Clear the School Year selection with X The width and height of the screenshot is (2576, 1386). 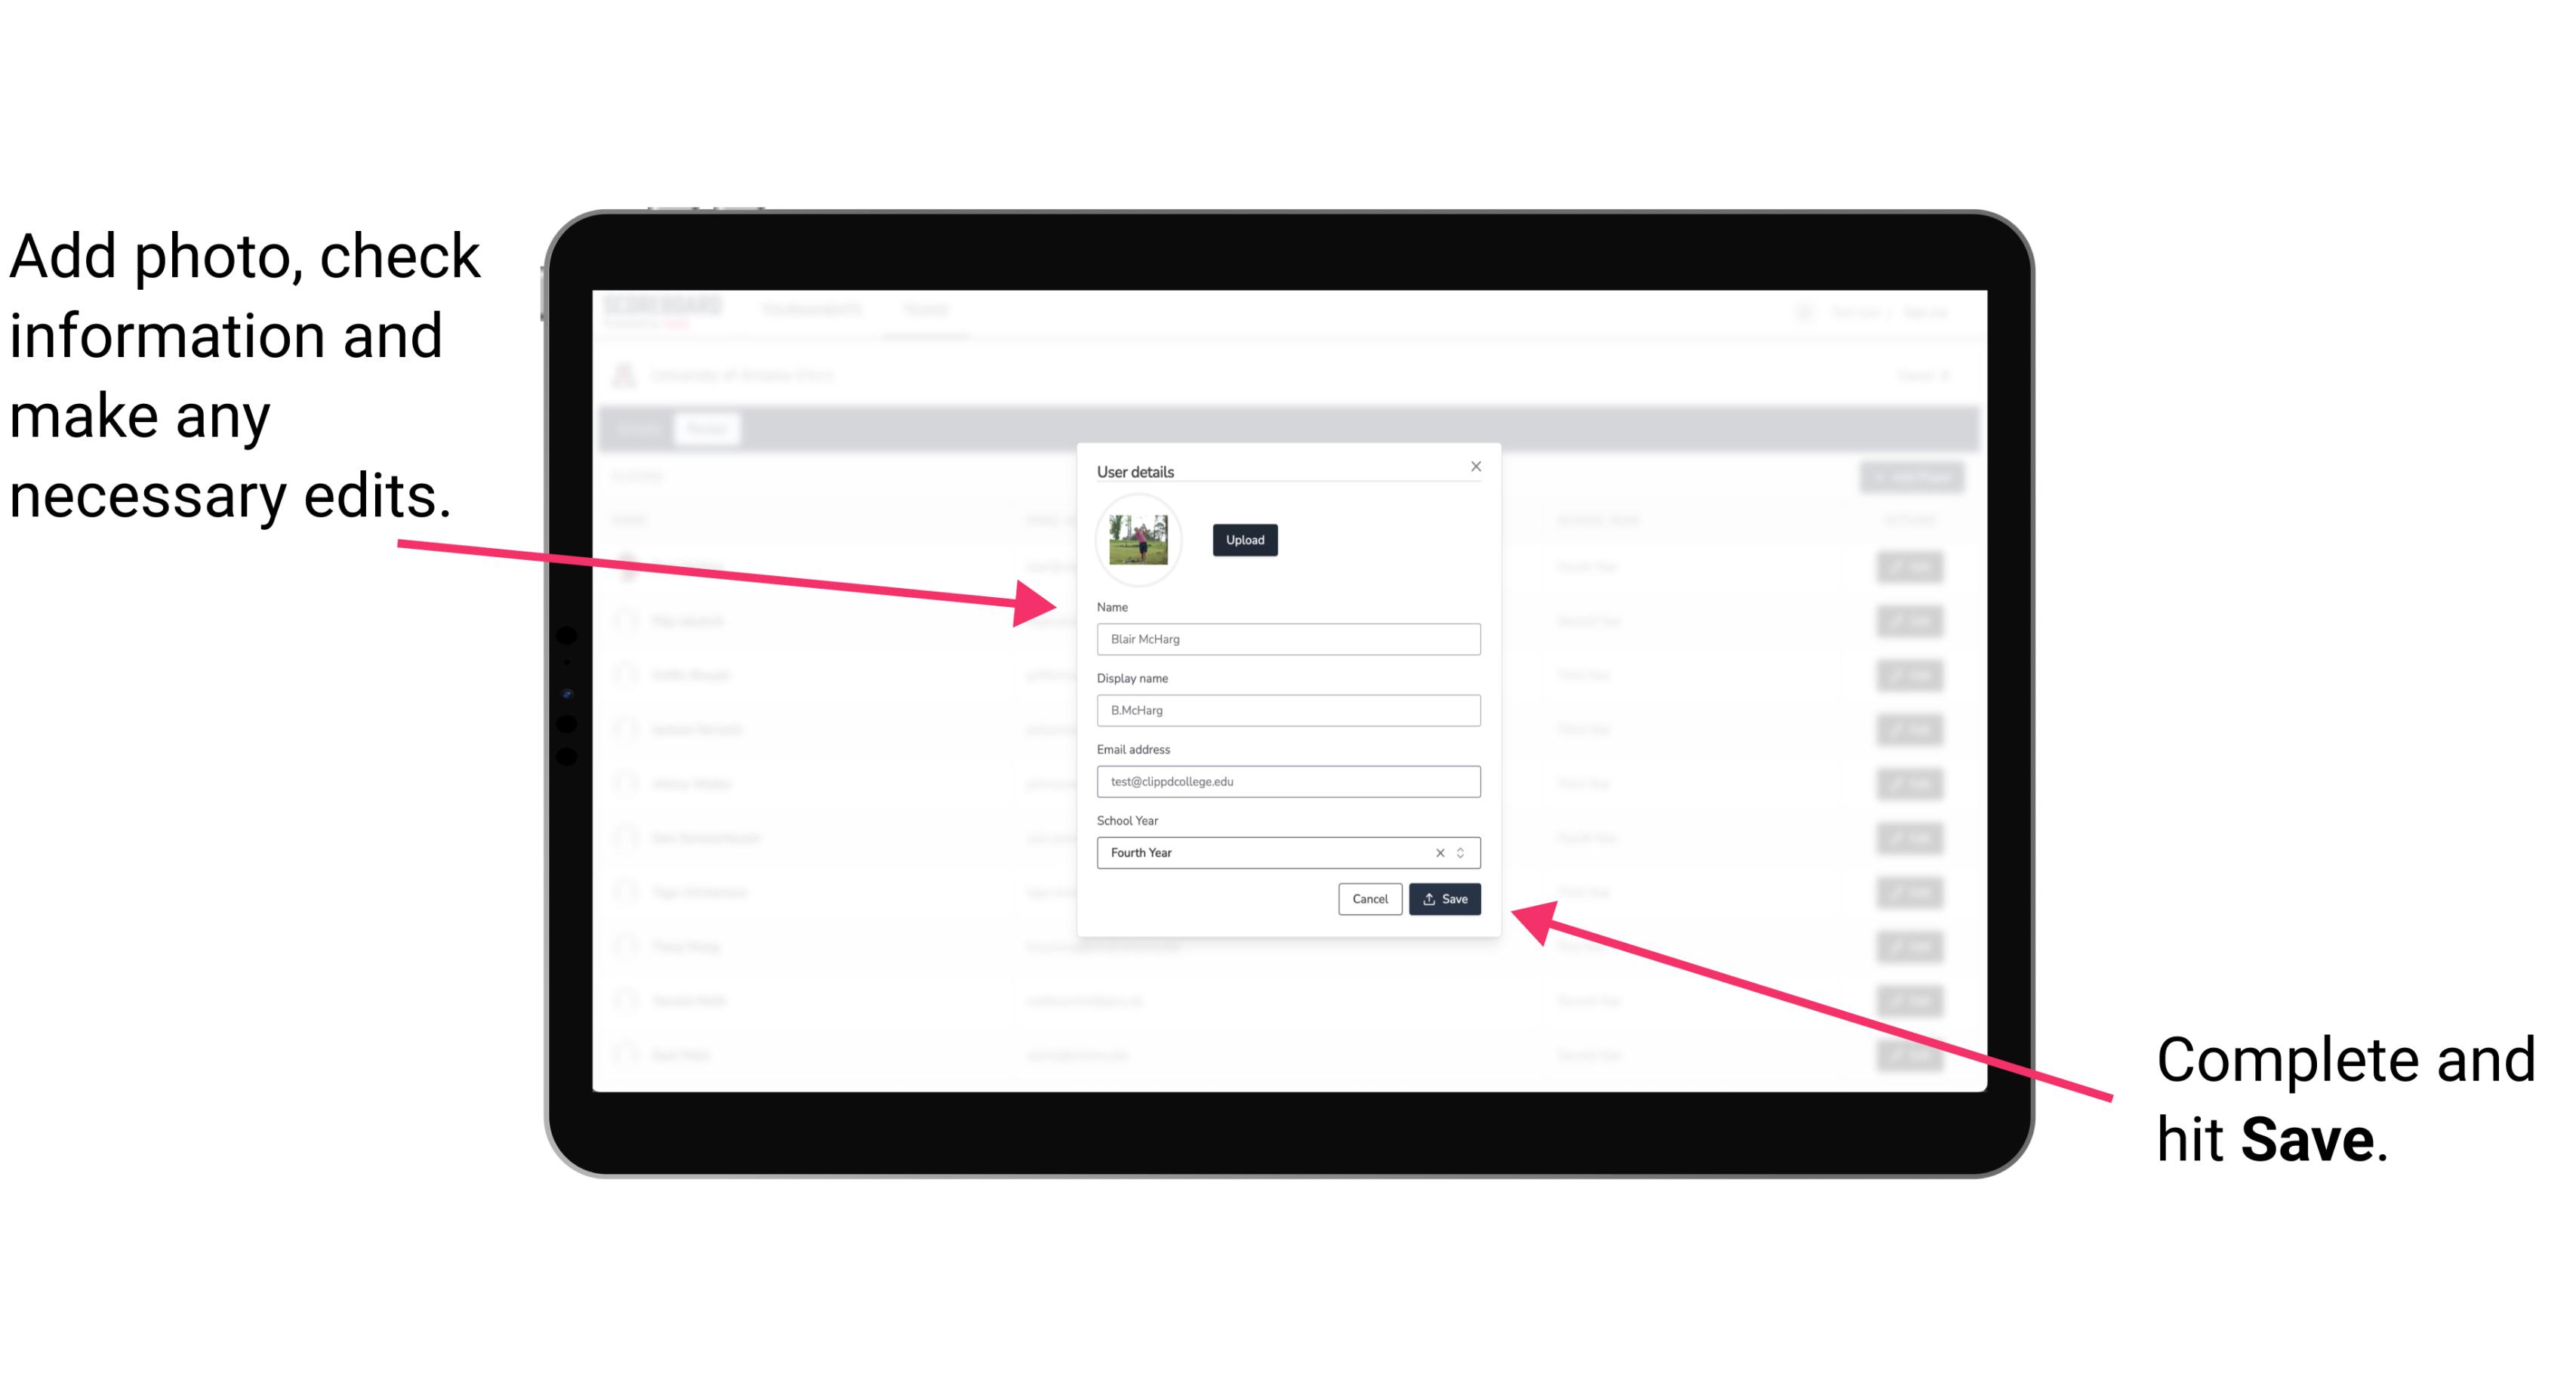1439,852
